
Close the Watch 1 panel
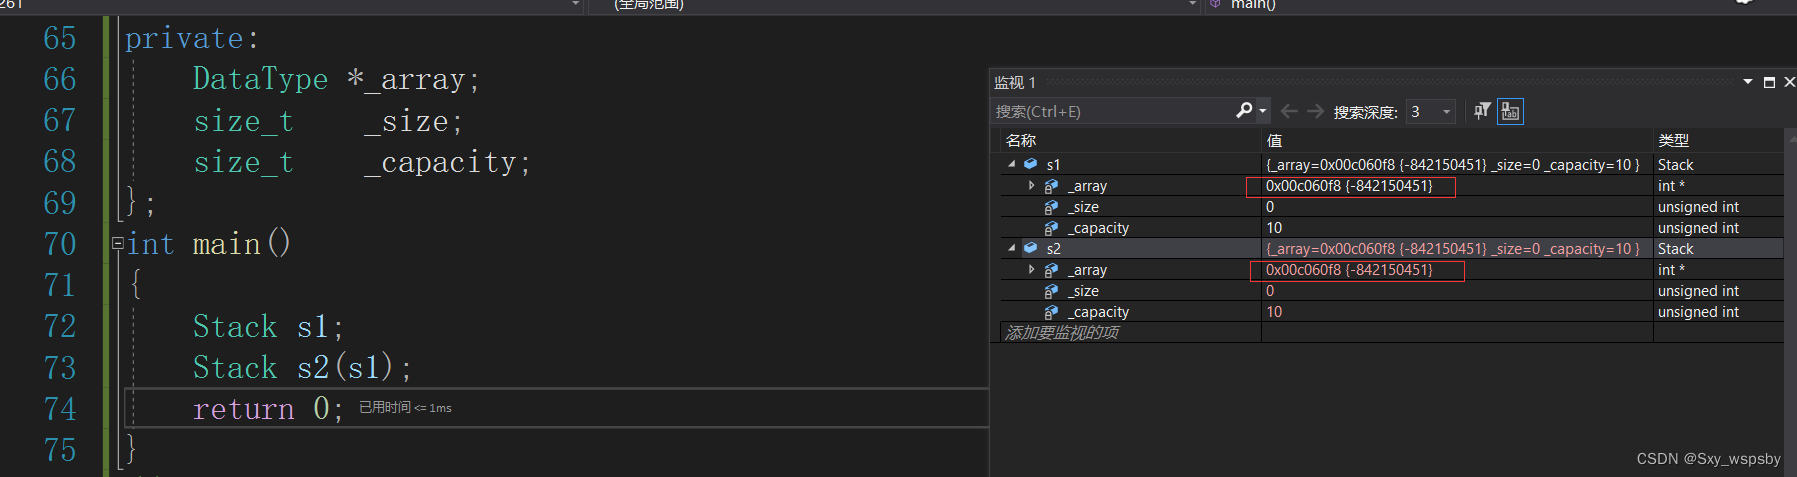coord(1789,82)
